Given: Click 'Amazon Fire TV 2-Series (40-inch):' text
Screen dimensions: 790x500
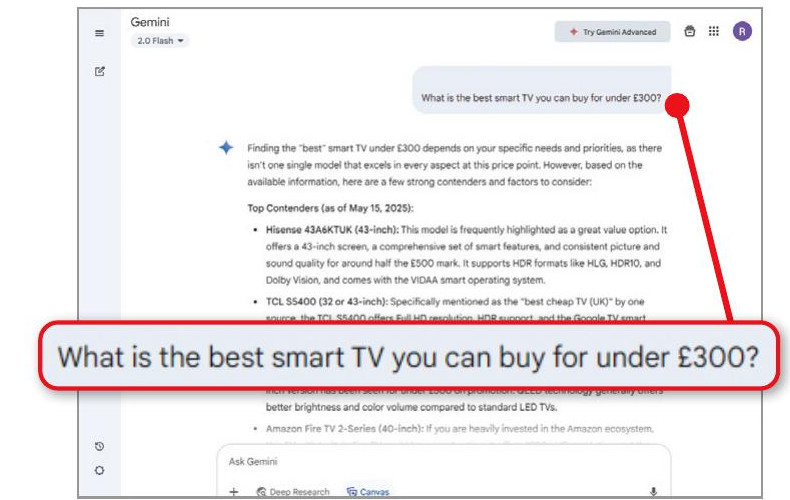Looking at the screenshot, I should click(x=345, y=428).
